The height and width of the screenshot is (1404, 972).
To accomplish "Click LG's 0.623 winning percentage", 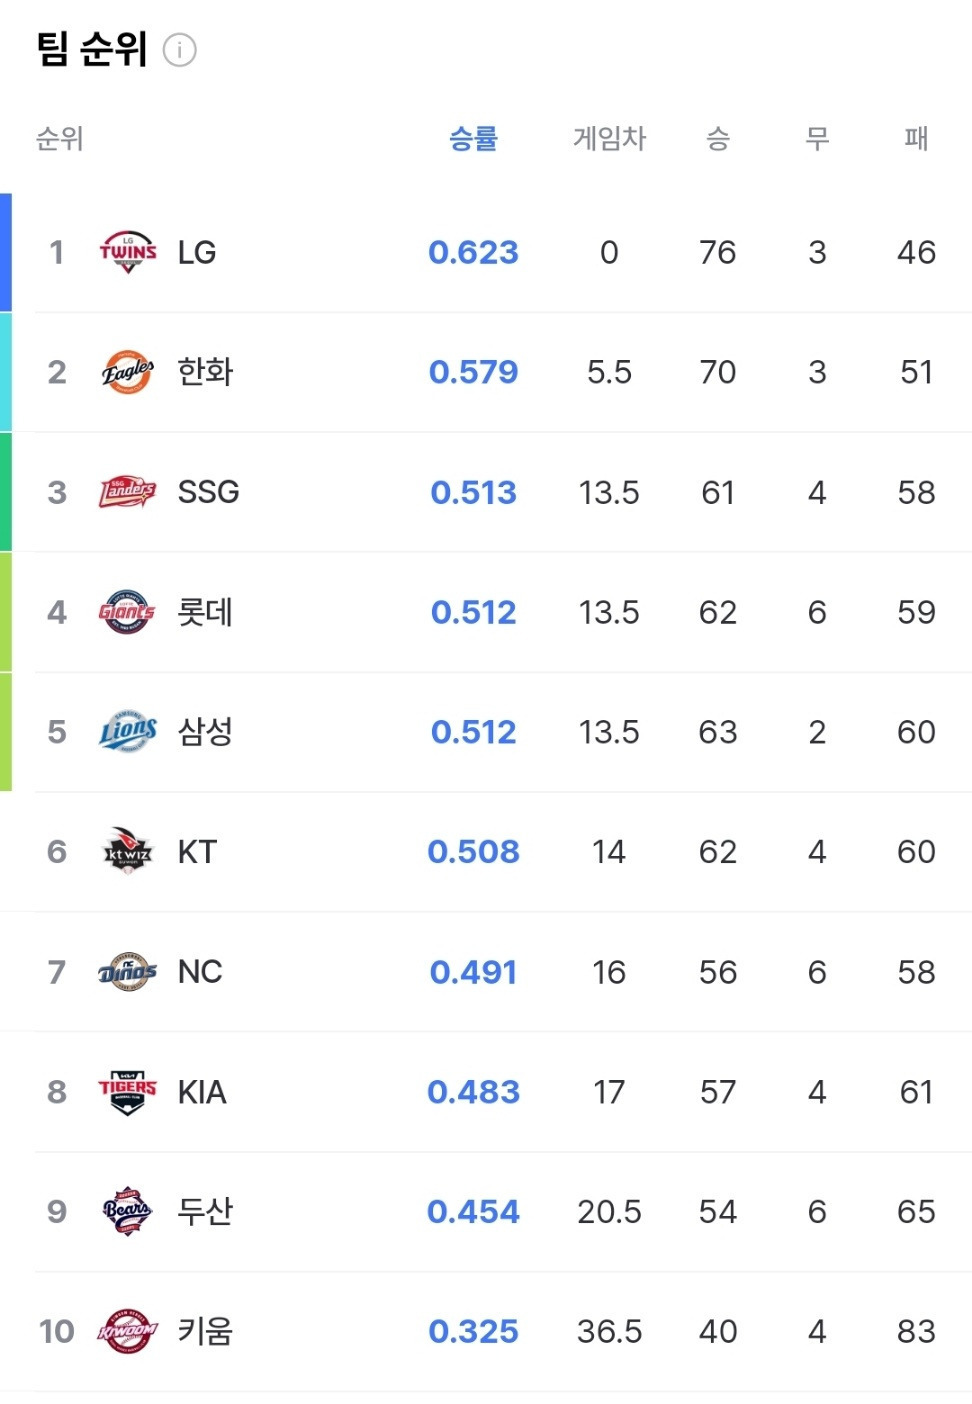I will (x=473, y=252).
